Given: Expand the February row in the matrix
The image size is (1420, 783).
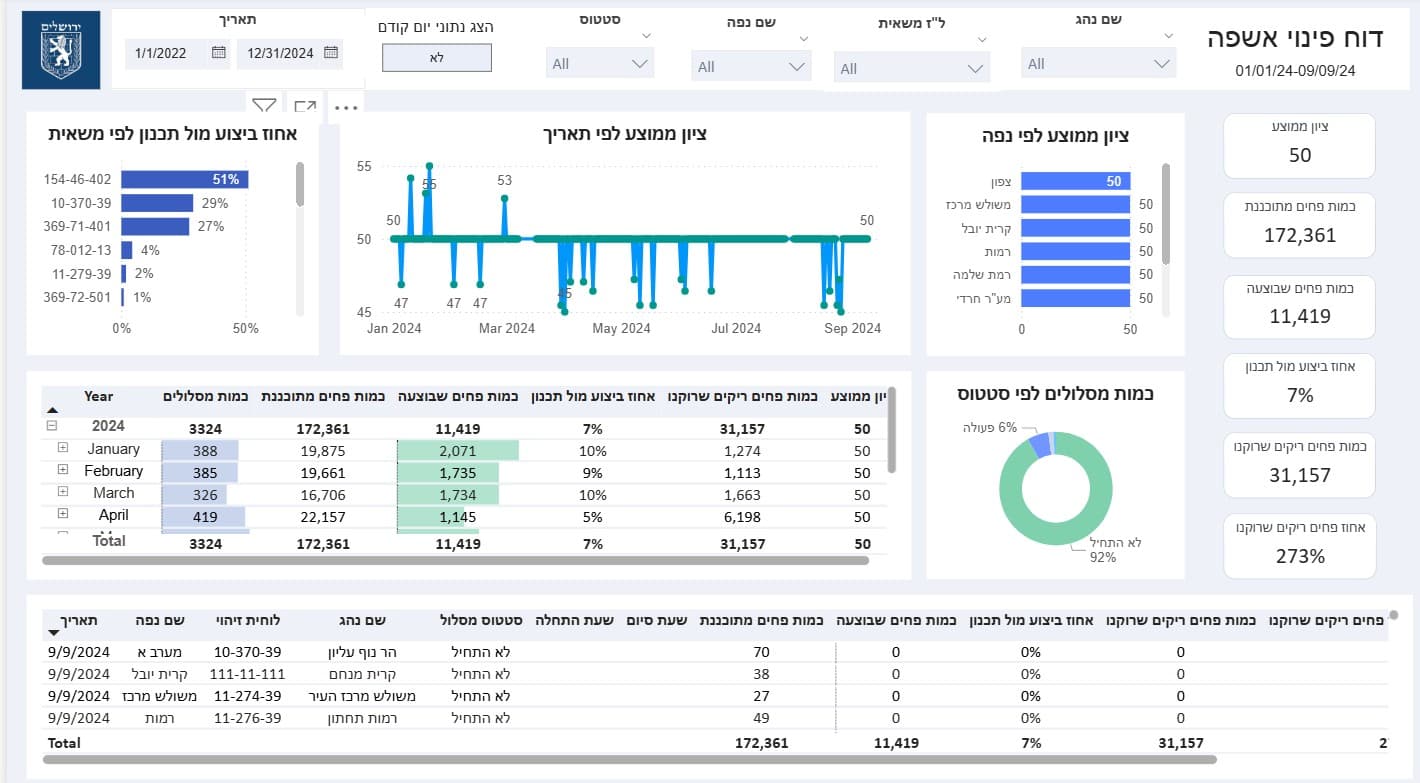Looking at the screenshot, I should coord(63,470).
